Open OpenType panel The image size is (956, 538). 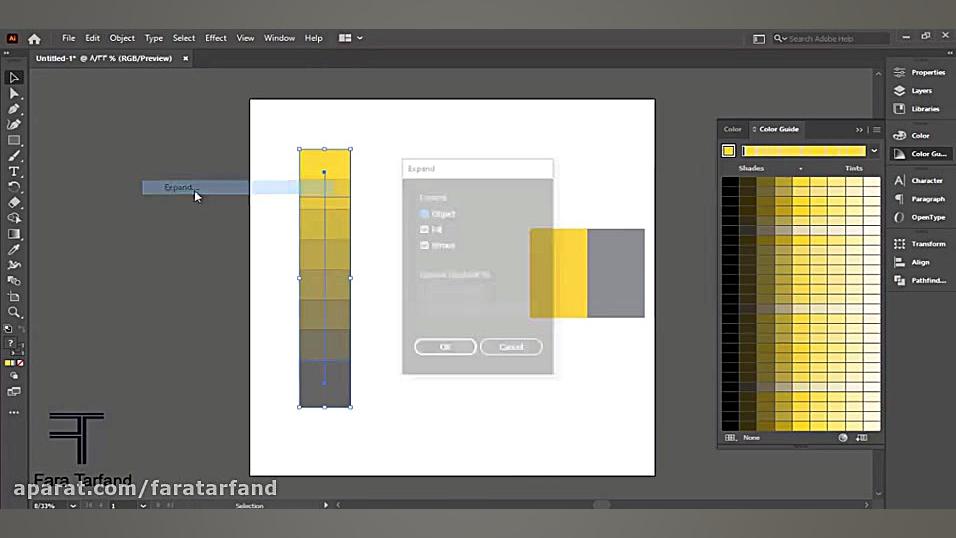[x=919, y=217]
